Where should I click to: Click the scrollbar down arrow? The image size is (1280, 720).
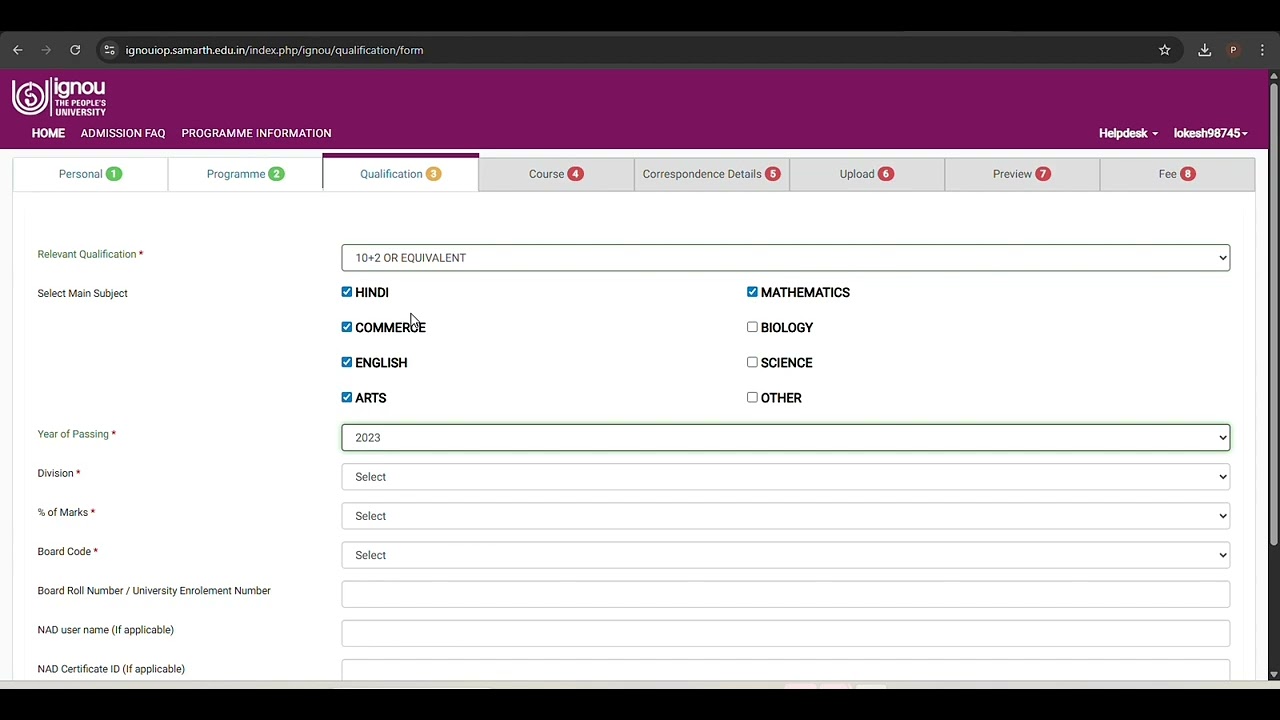(1273, 675)
